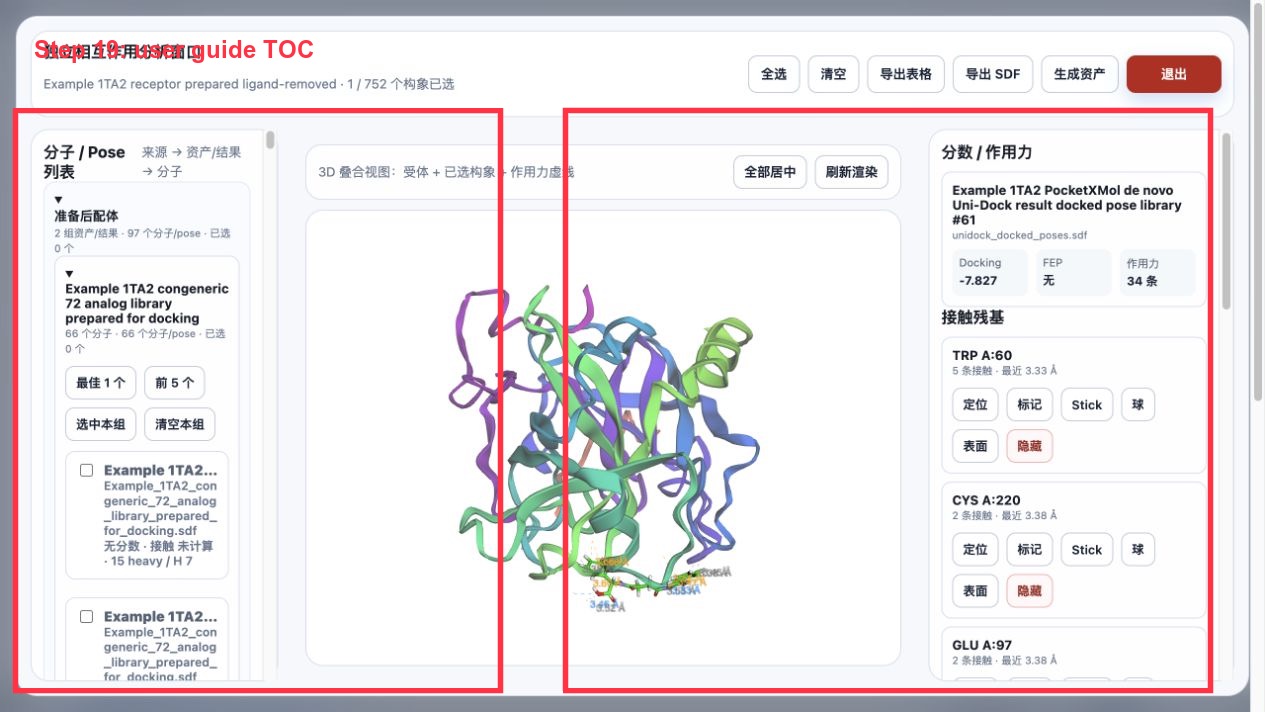
Task: Click the 球 button for TRP A:60
Action: click(1138, 405)
